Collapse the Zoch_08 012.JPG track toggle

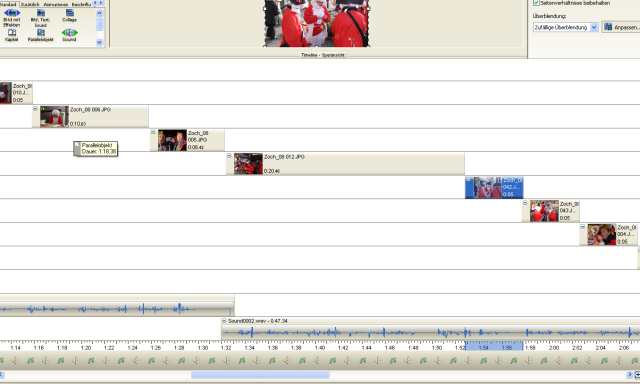click(229, 156)
